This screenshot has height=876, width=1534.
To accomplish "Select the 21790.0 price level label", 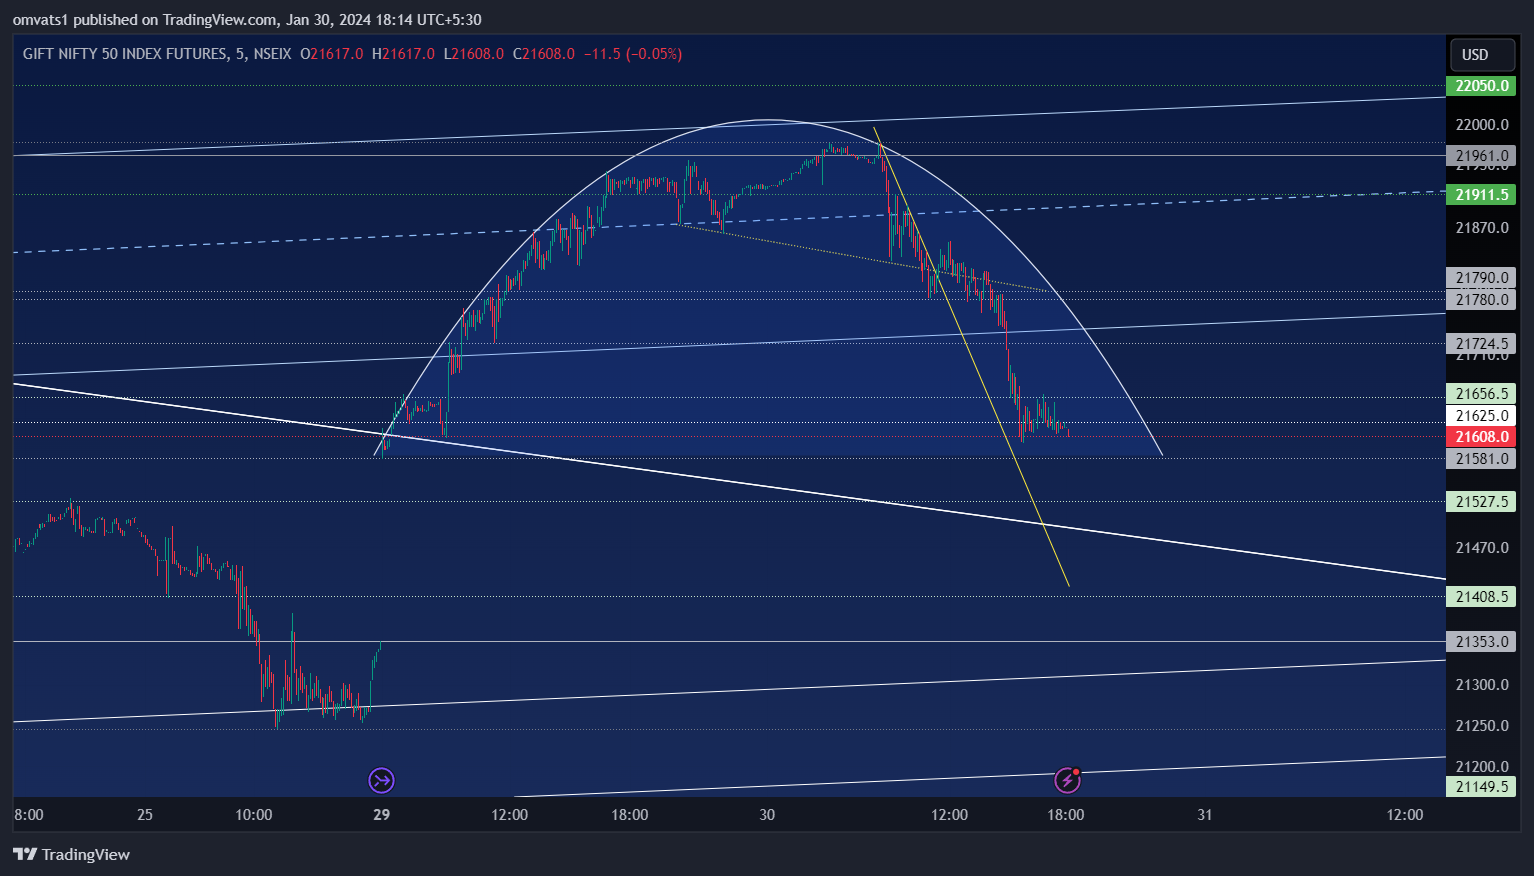I will [x=1481, y=278].
